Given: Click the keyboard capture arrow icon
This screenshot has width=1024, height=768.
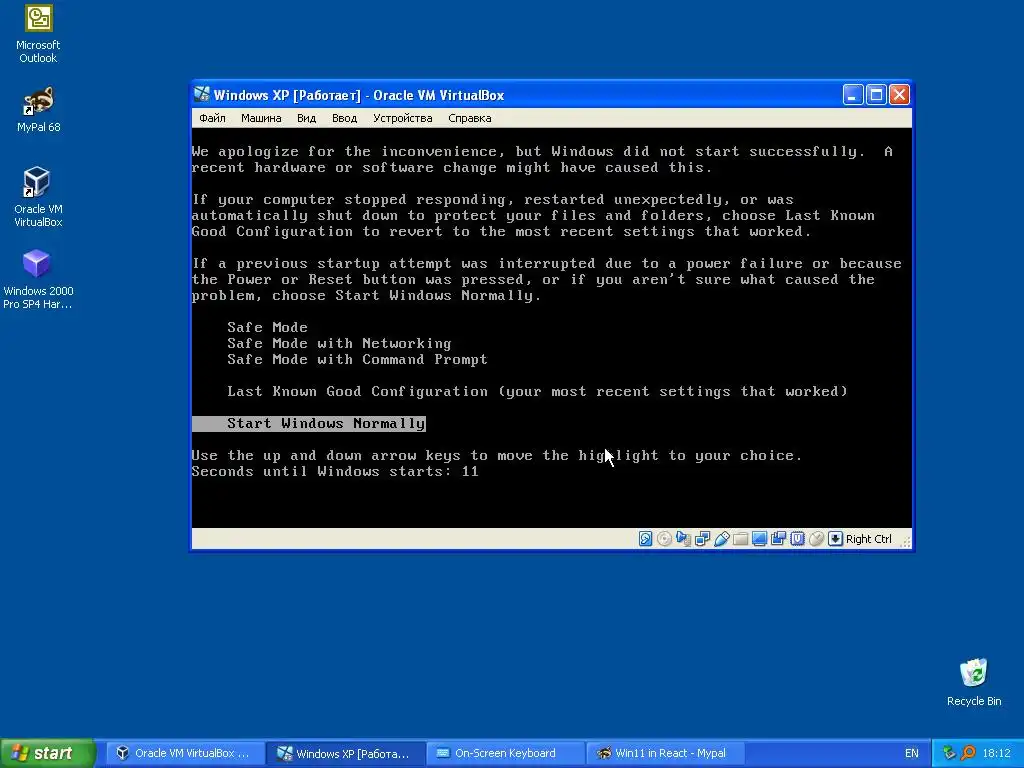Looking at the screenshot, I should point(835,539).
